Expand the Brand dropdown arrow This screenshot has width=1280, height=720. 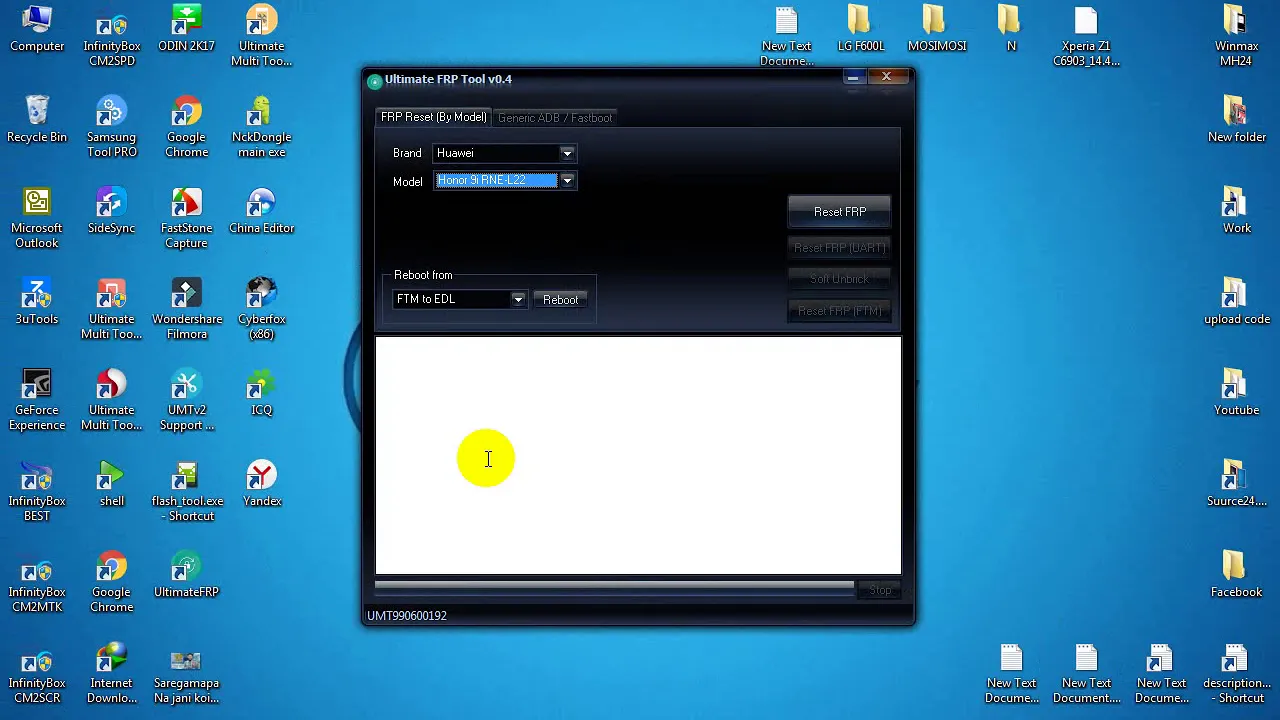[567, 153]
